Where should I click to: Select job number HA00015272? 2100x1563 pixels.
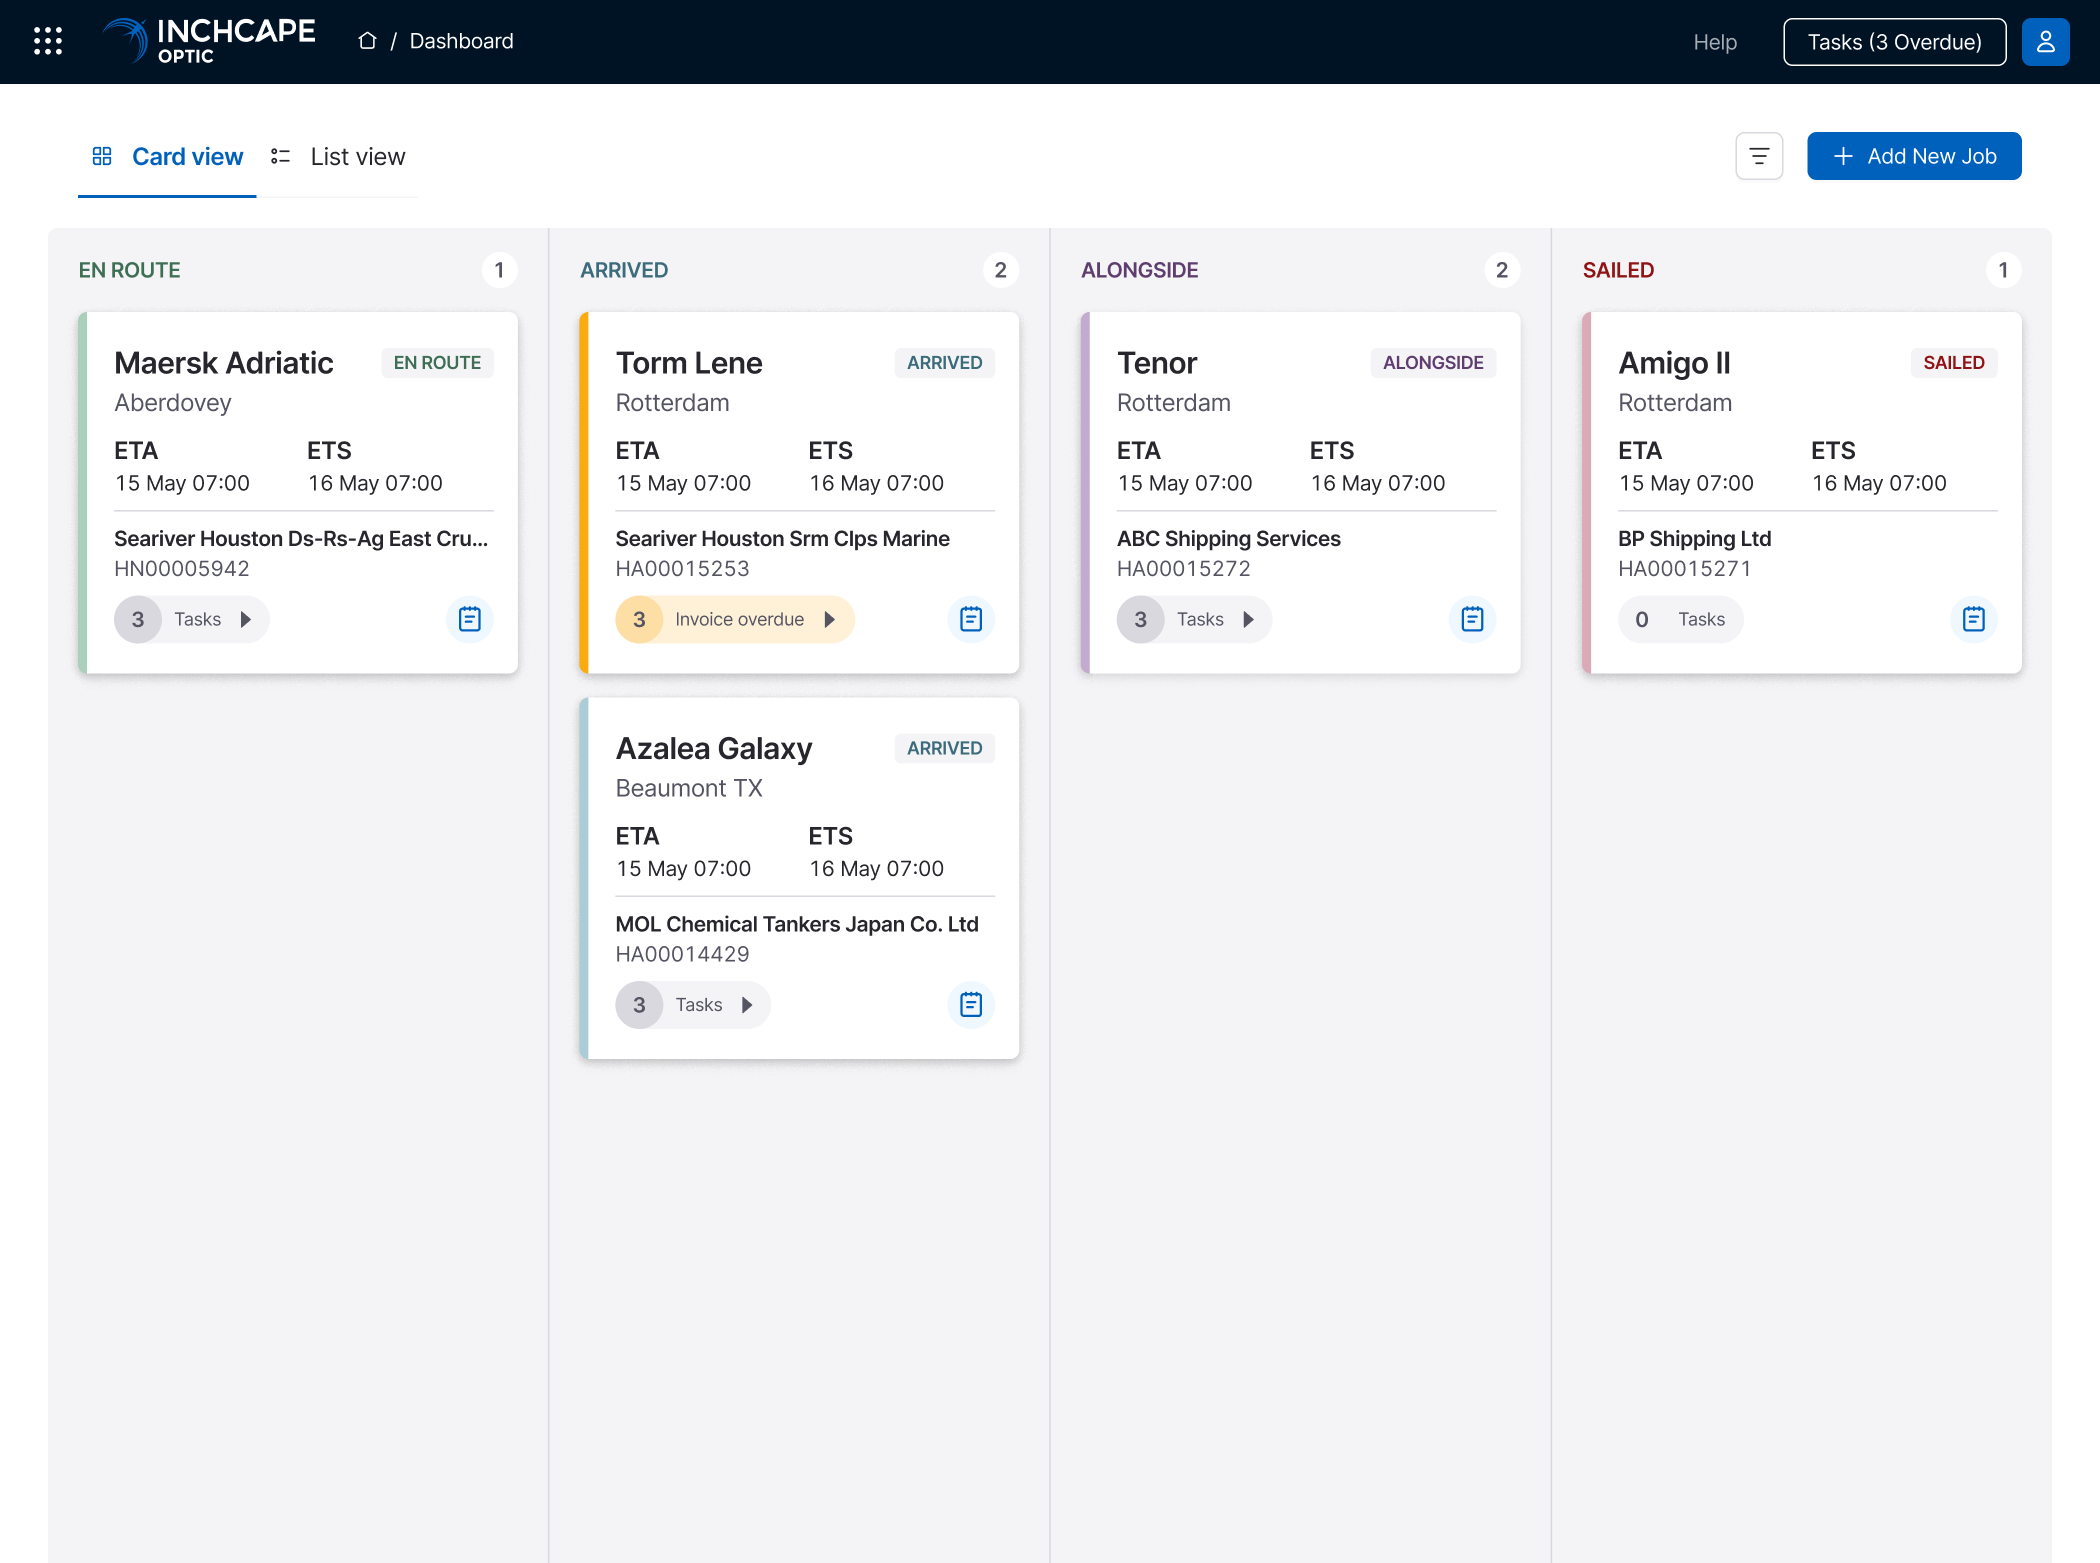[x=1184, y=568]
